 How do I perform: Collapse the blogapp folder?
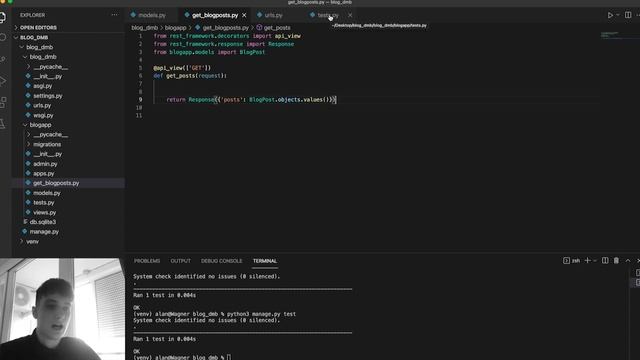point(40,125)
